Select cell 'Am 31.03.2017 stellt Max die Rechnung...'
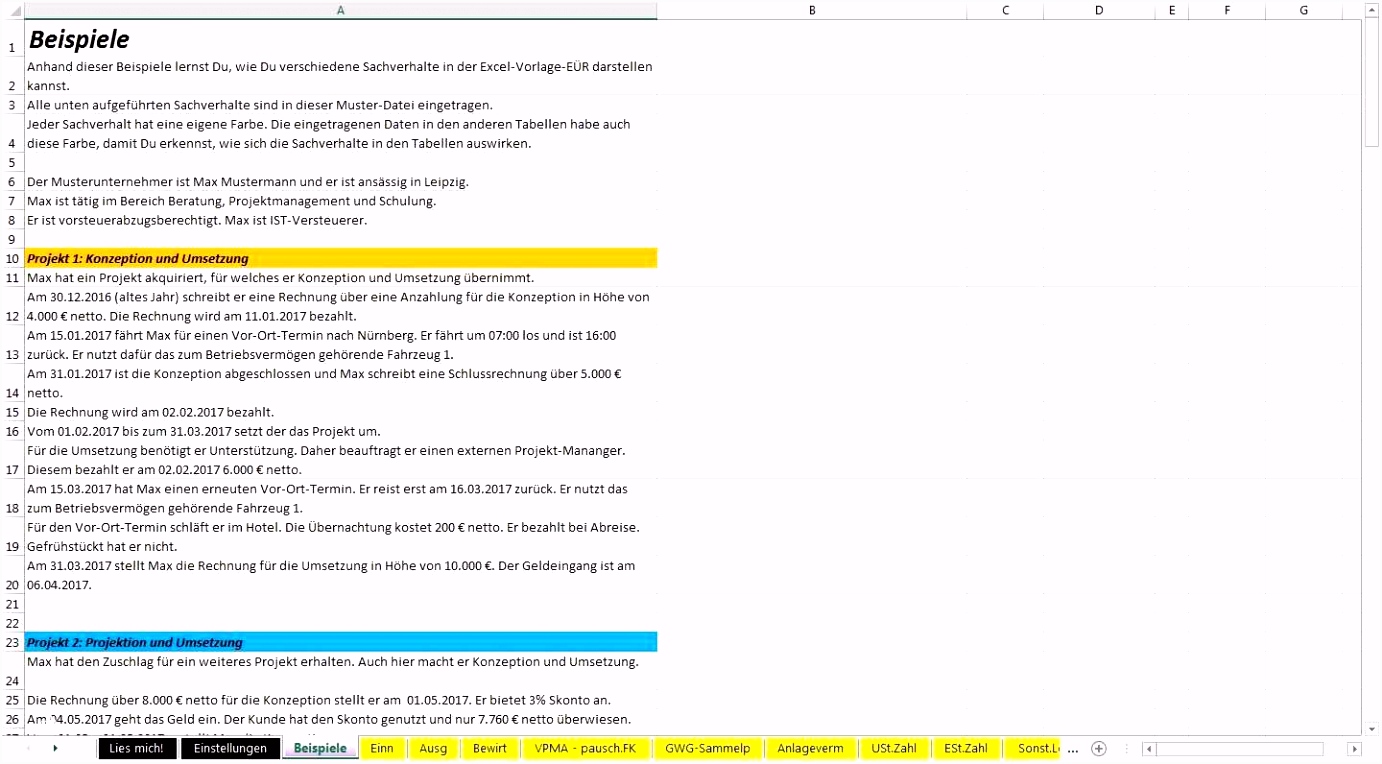 pos(341,575)
